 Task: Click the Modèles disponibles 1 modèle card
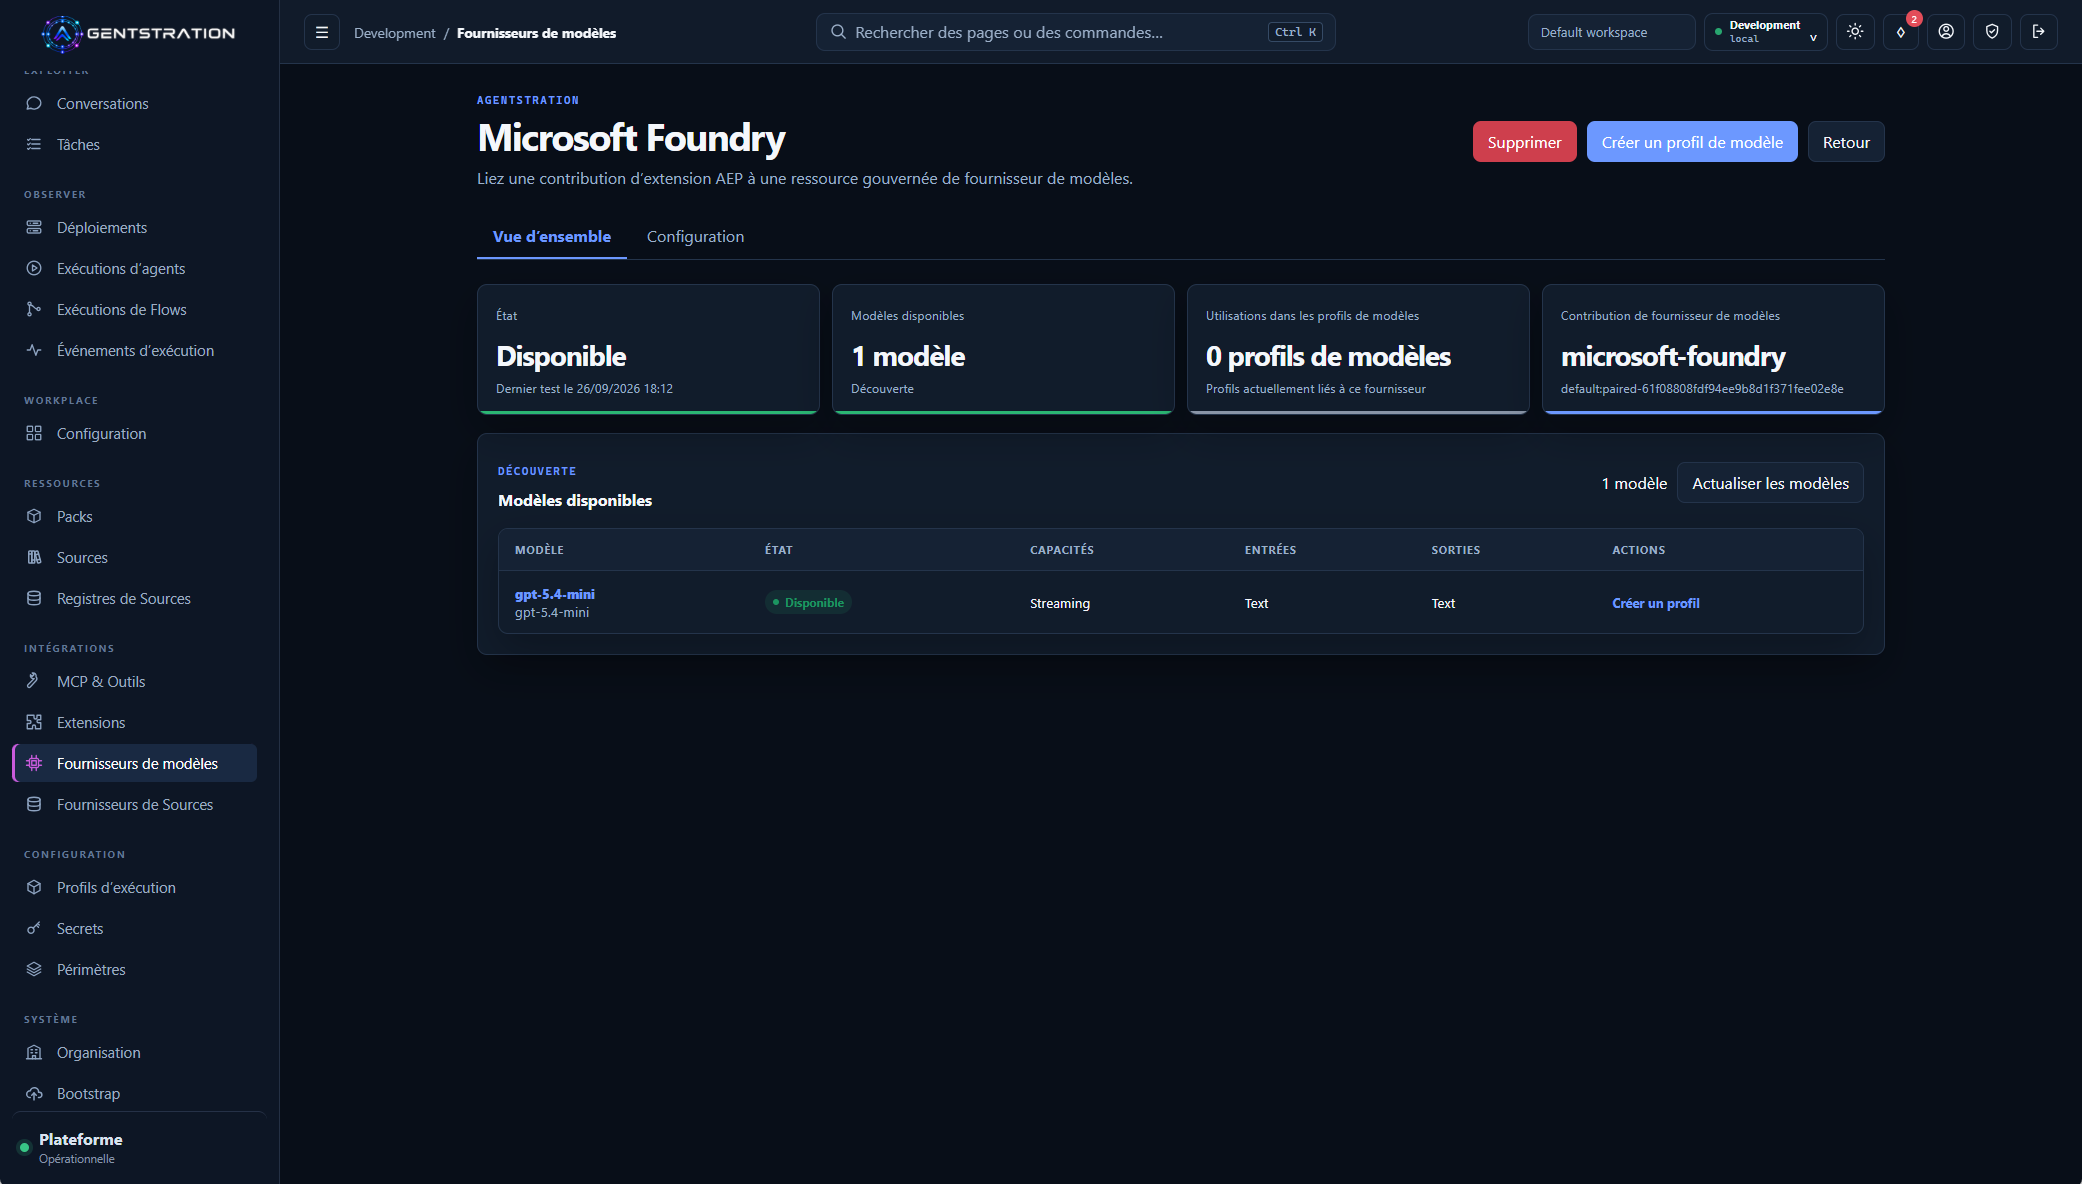(x=1003, y=349)
